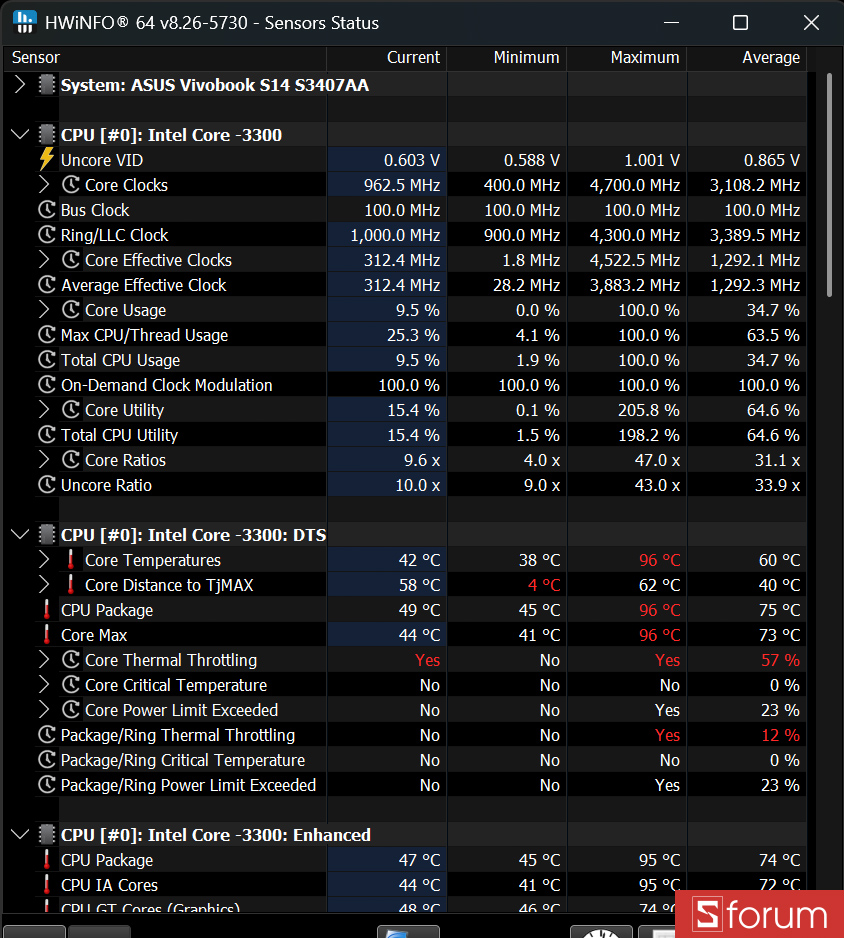Expand the Core Power Limit Exceeded row
Viewport: 844px width, 938px height.
(44, 710)
